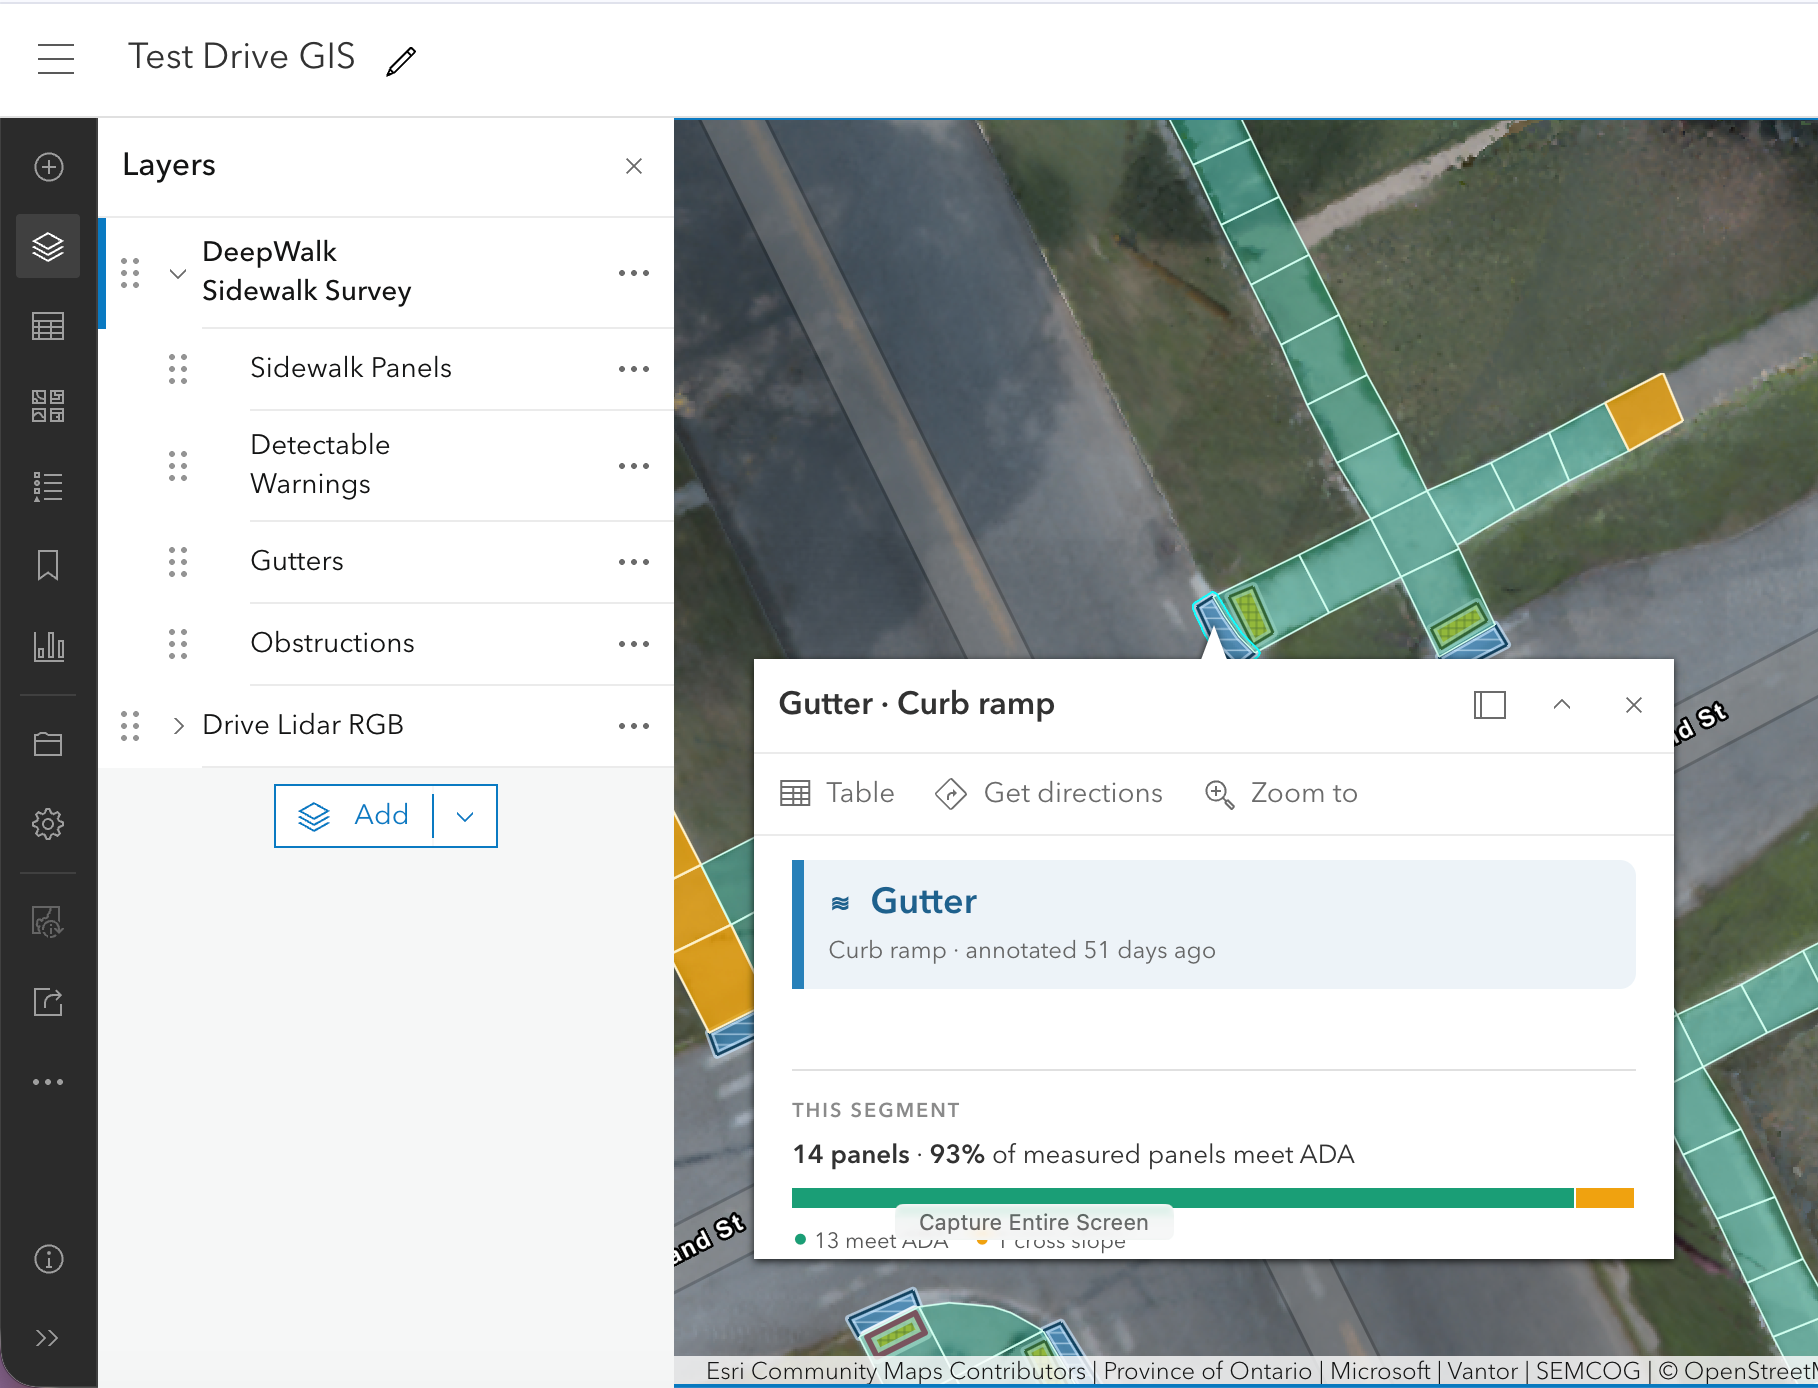Click the Add plus icon in sidebar
This screenshot has width=1818, height=1388.
pos(48,167)
